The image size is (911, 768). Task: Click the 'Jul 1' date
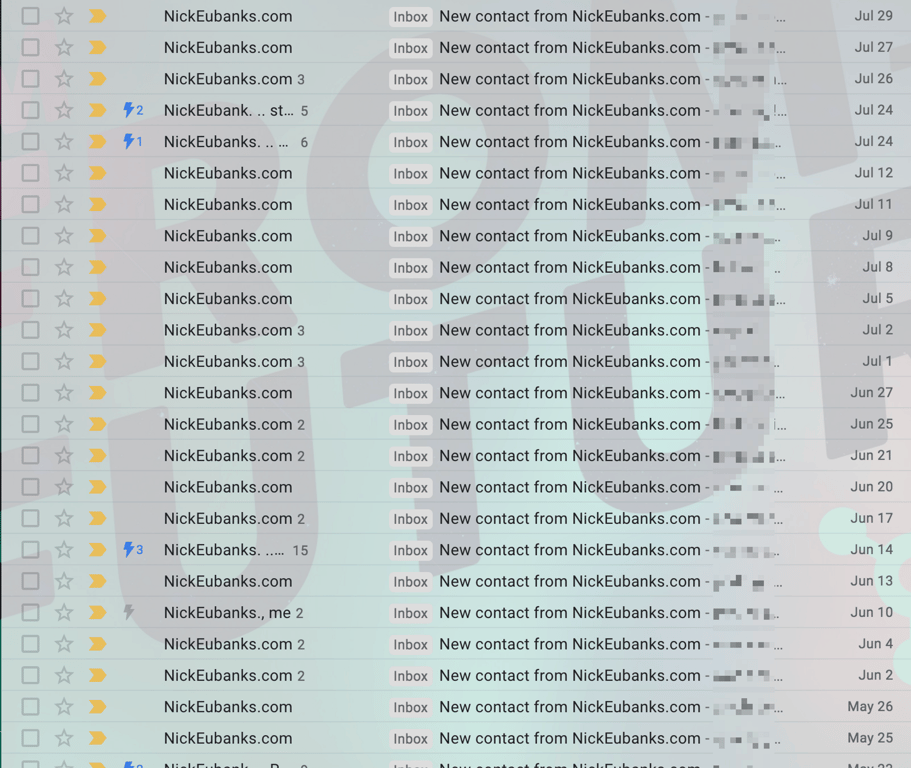click(x=877, y=361)
